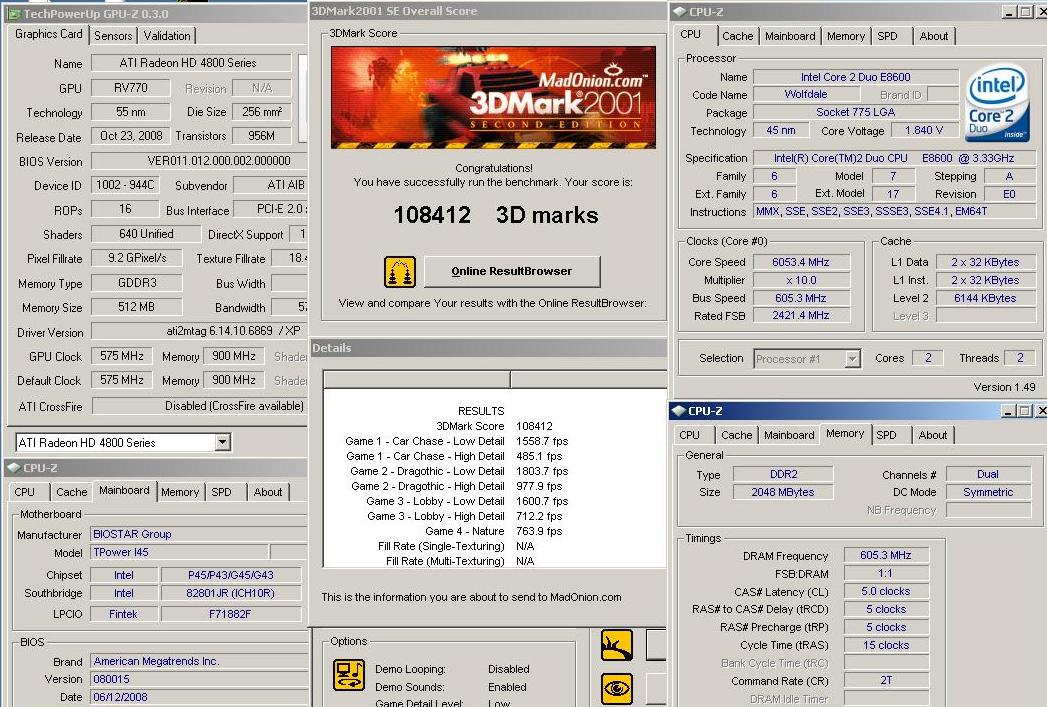Click the 108412 3D marks score text
This screenshot has height=707, width=1047.
(495, 215)
